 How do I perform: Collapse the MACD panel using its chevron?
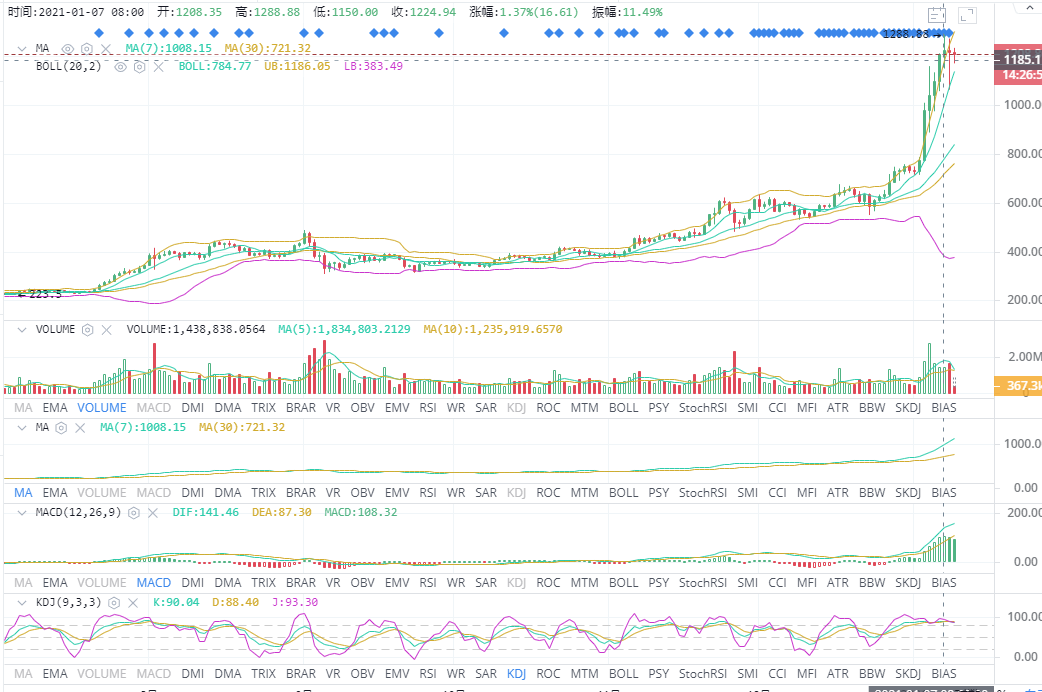(x=24, y=512)
